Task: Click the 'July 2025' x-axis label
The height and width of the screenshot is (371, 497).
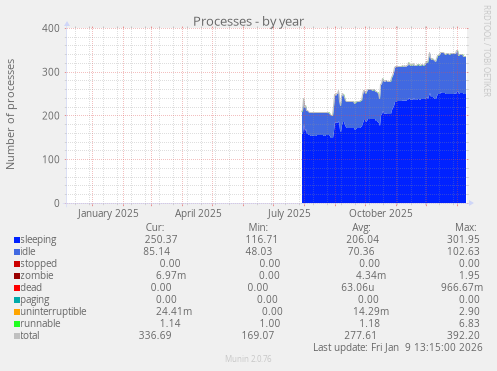Action: coord(289,213)
